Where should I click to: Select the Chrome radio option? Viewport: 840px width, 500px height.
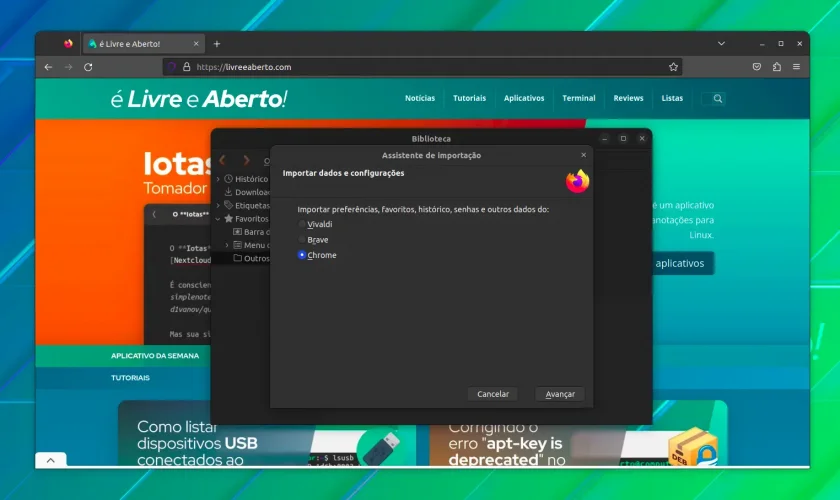point(317,255)
